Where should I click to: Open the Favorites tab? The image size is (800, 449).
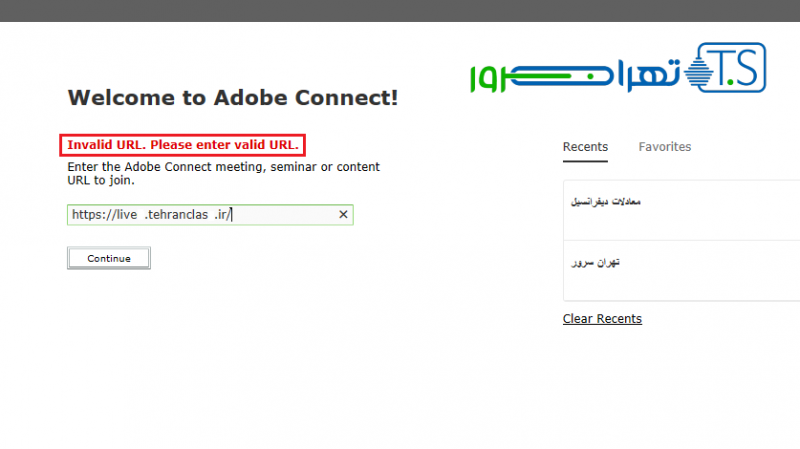pos(665,147)
